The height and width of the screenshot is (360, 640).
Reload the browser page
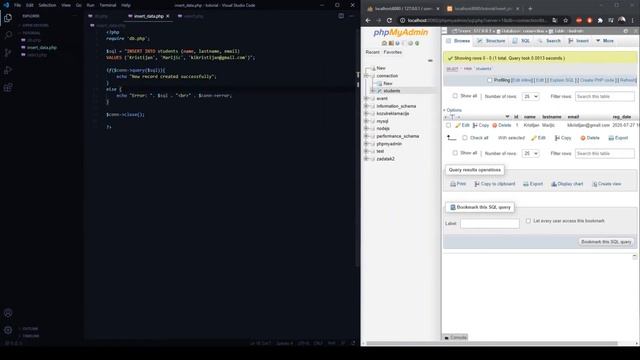(389, 20)
